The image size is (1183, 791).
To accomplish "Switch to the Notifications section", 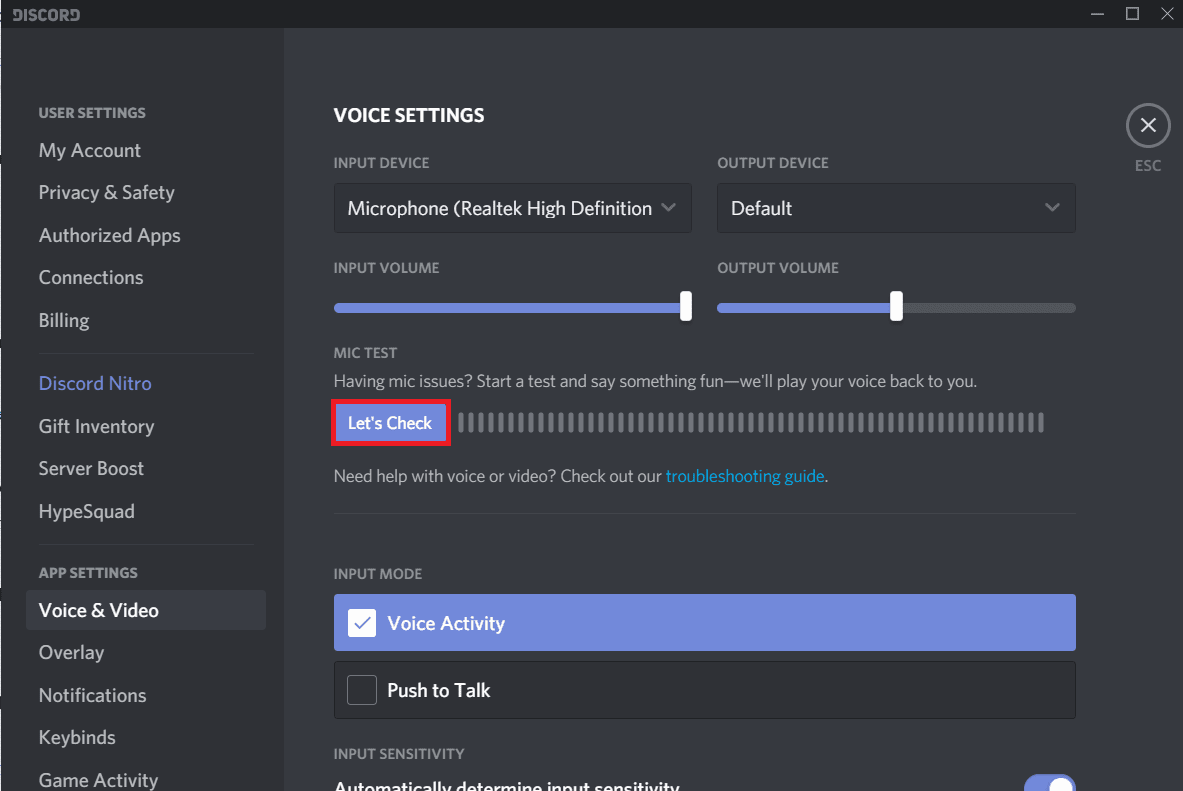I will pos(92,695).
